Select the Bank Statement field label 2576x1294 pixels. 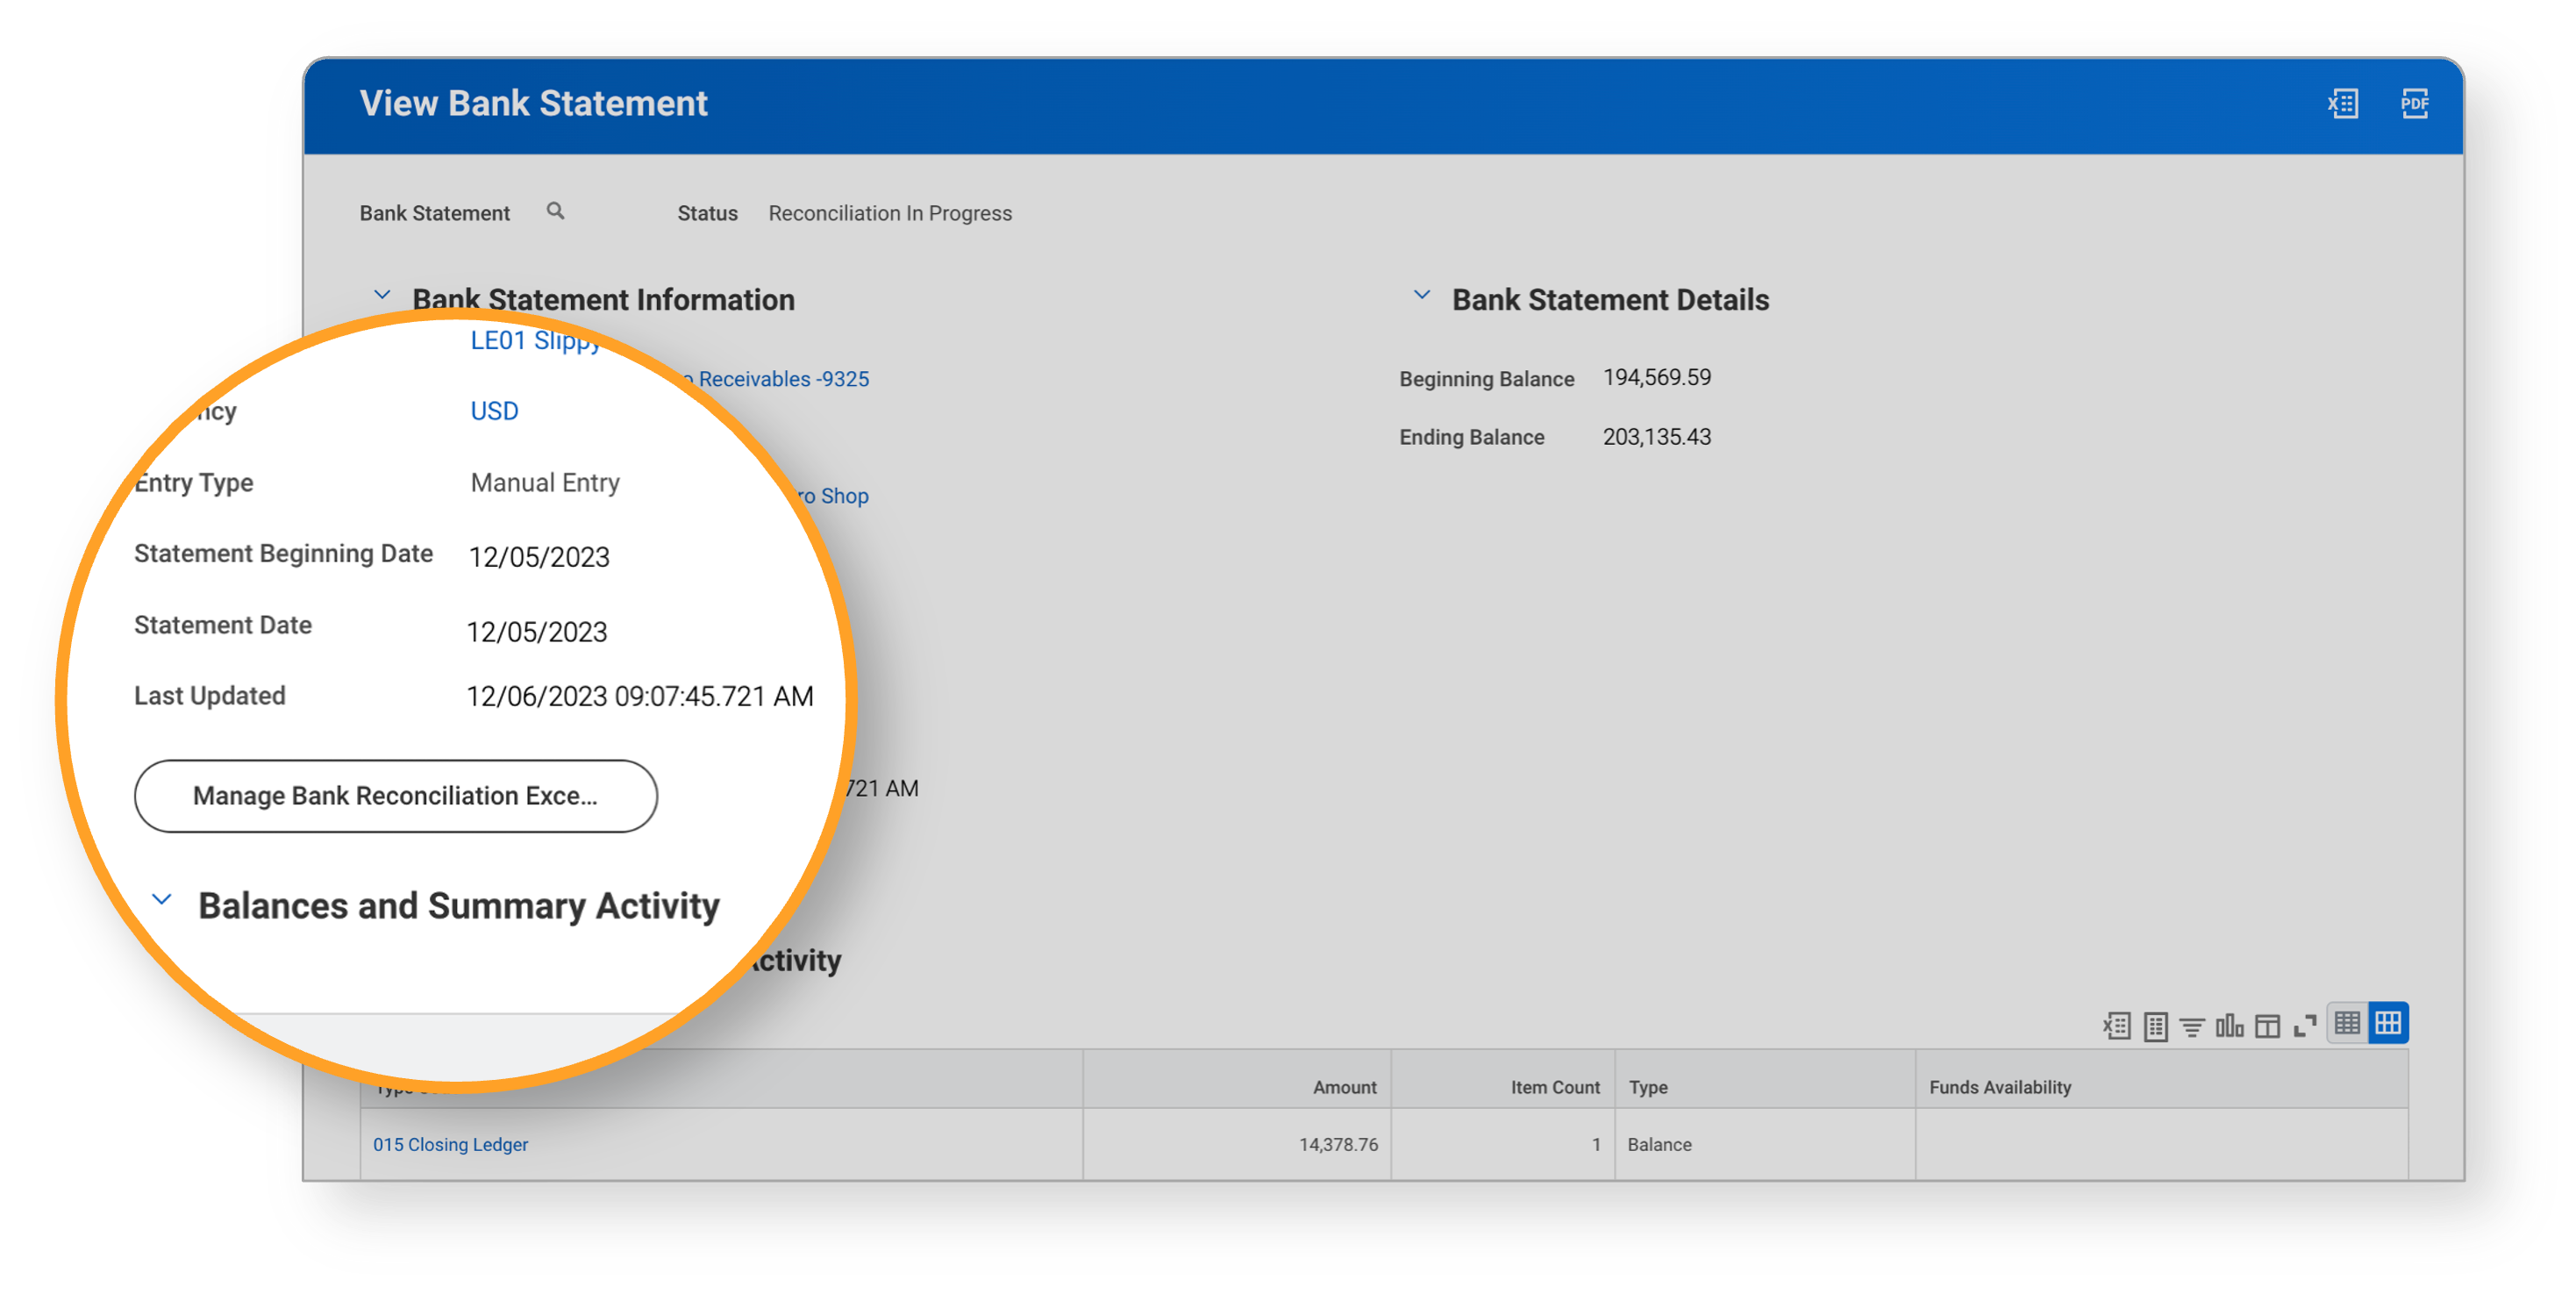coord(434,213)
